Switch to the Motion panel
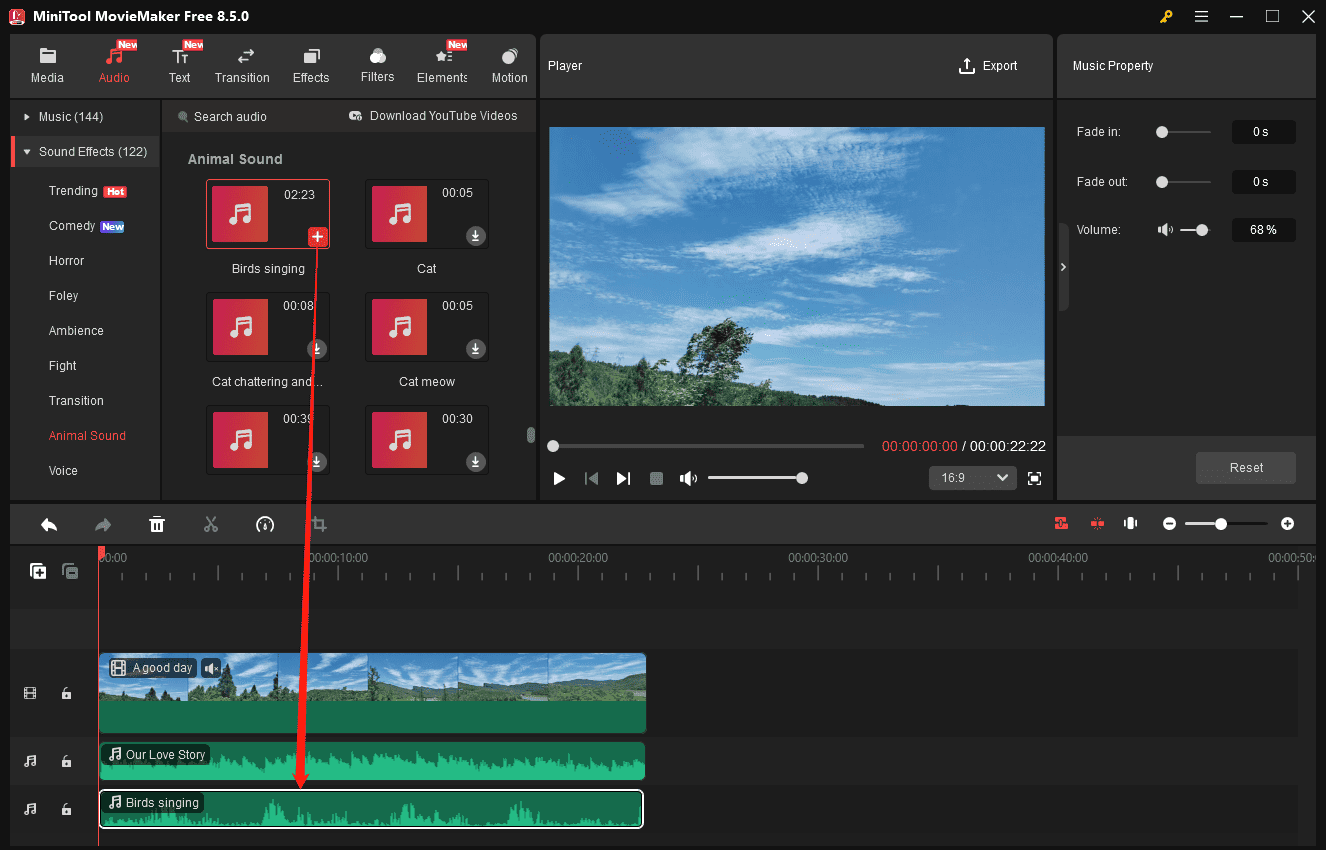 [x=509, y=63]
